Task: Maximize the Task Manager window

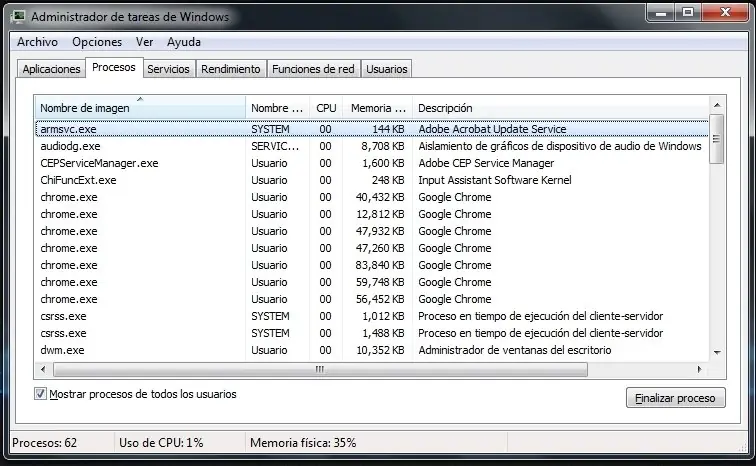Action: click(x=688, y=13)
